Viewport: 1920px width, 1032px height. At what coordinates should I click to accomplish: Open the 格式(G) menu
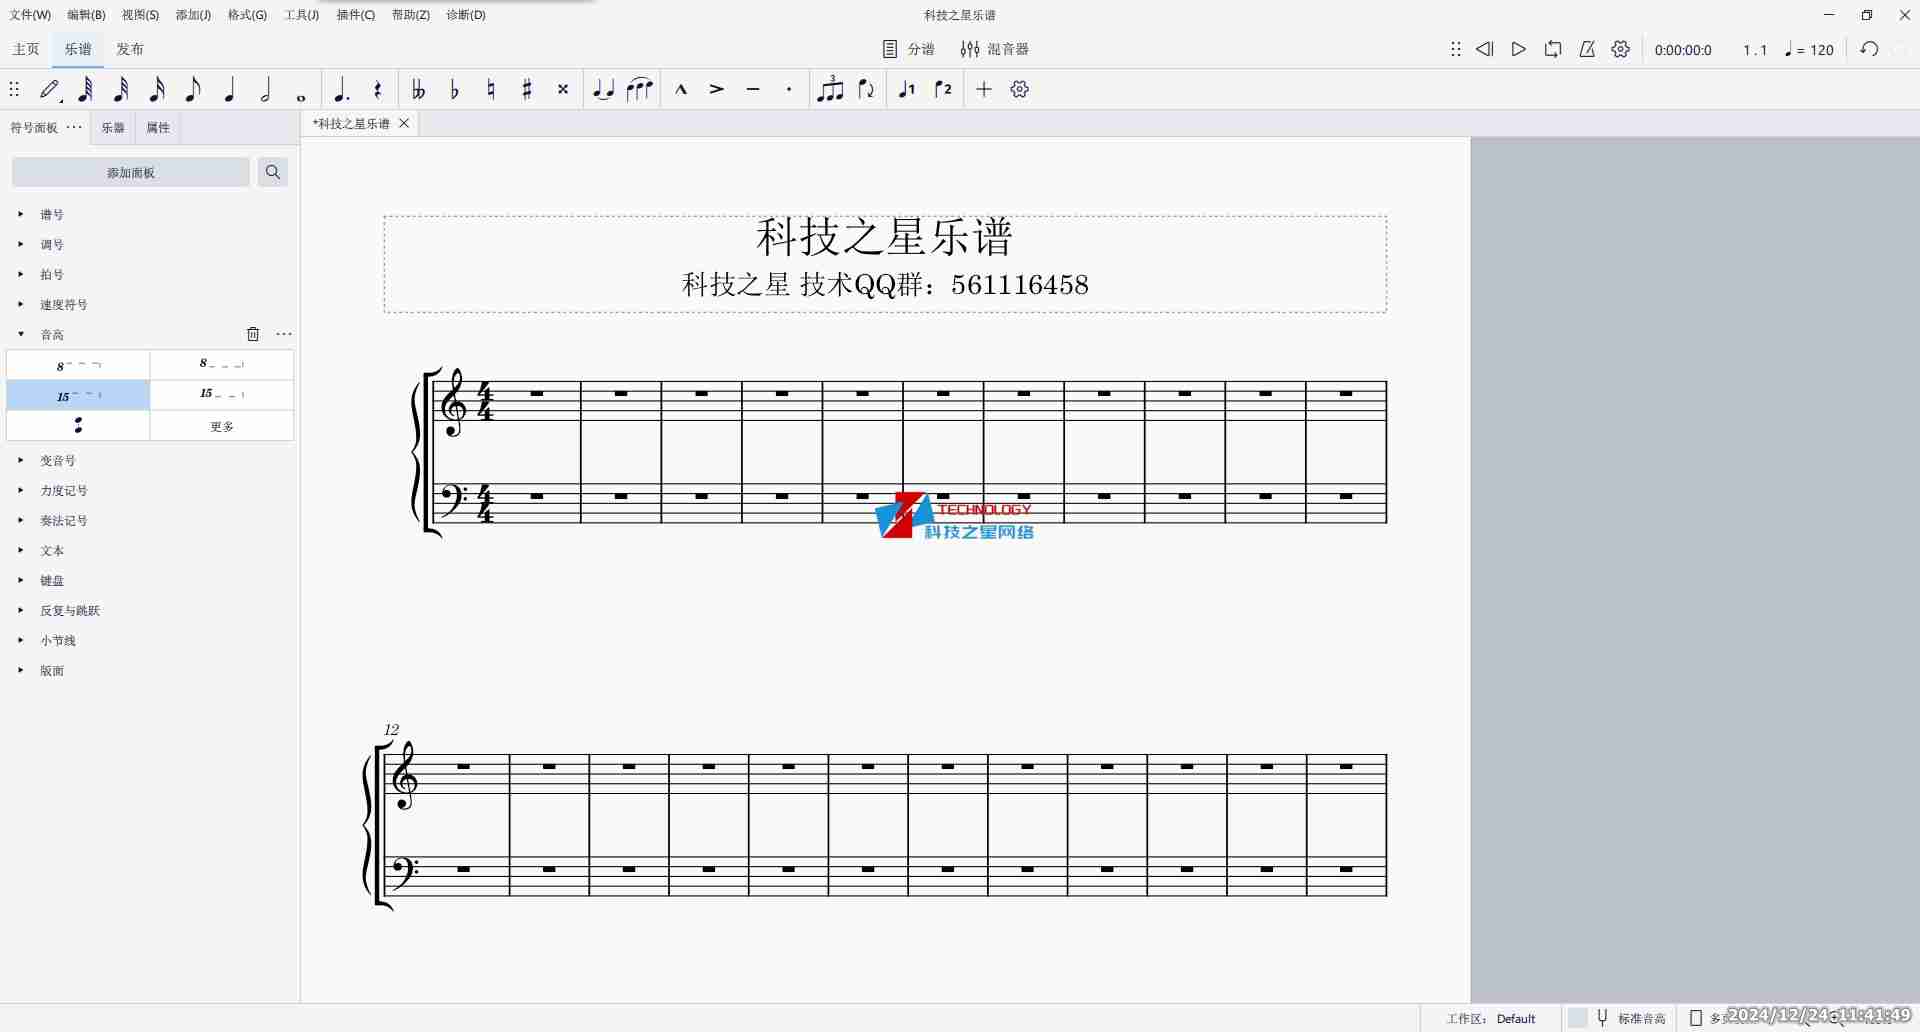[246, 14]
